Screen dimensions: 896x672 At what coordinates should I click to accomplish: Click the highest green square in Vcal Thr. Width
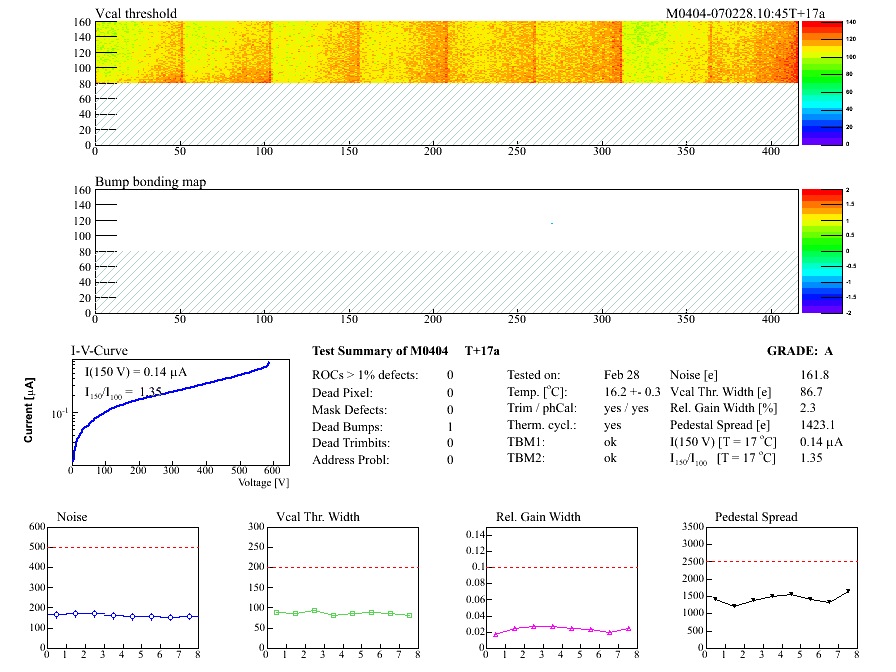314,610
